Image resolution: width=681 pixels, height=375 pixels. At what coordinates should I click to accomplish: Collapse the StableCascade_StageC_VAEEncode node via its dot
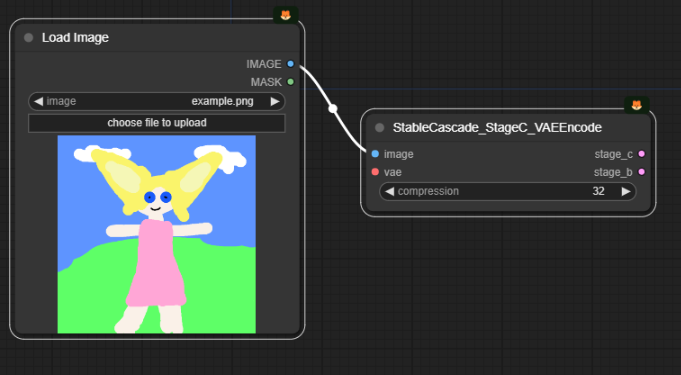[x=380, y=128]
